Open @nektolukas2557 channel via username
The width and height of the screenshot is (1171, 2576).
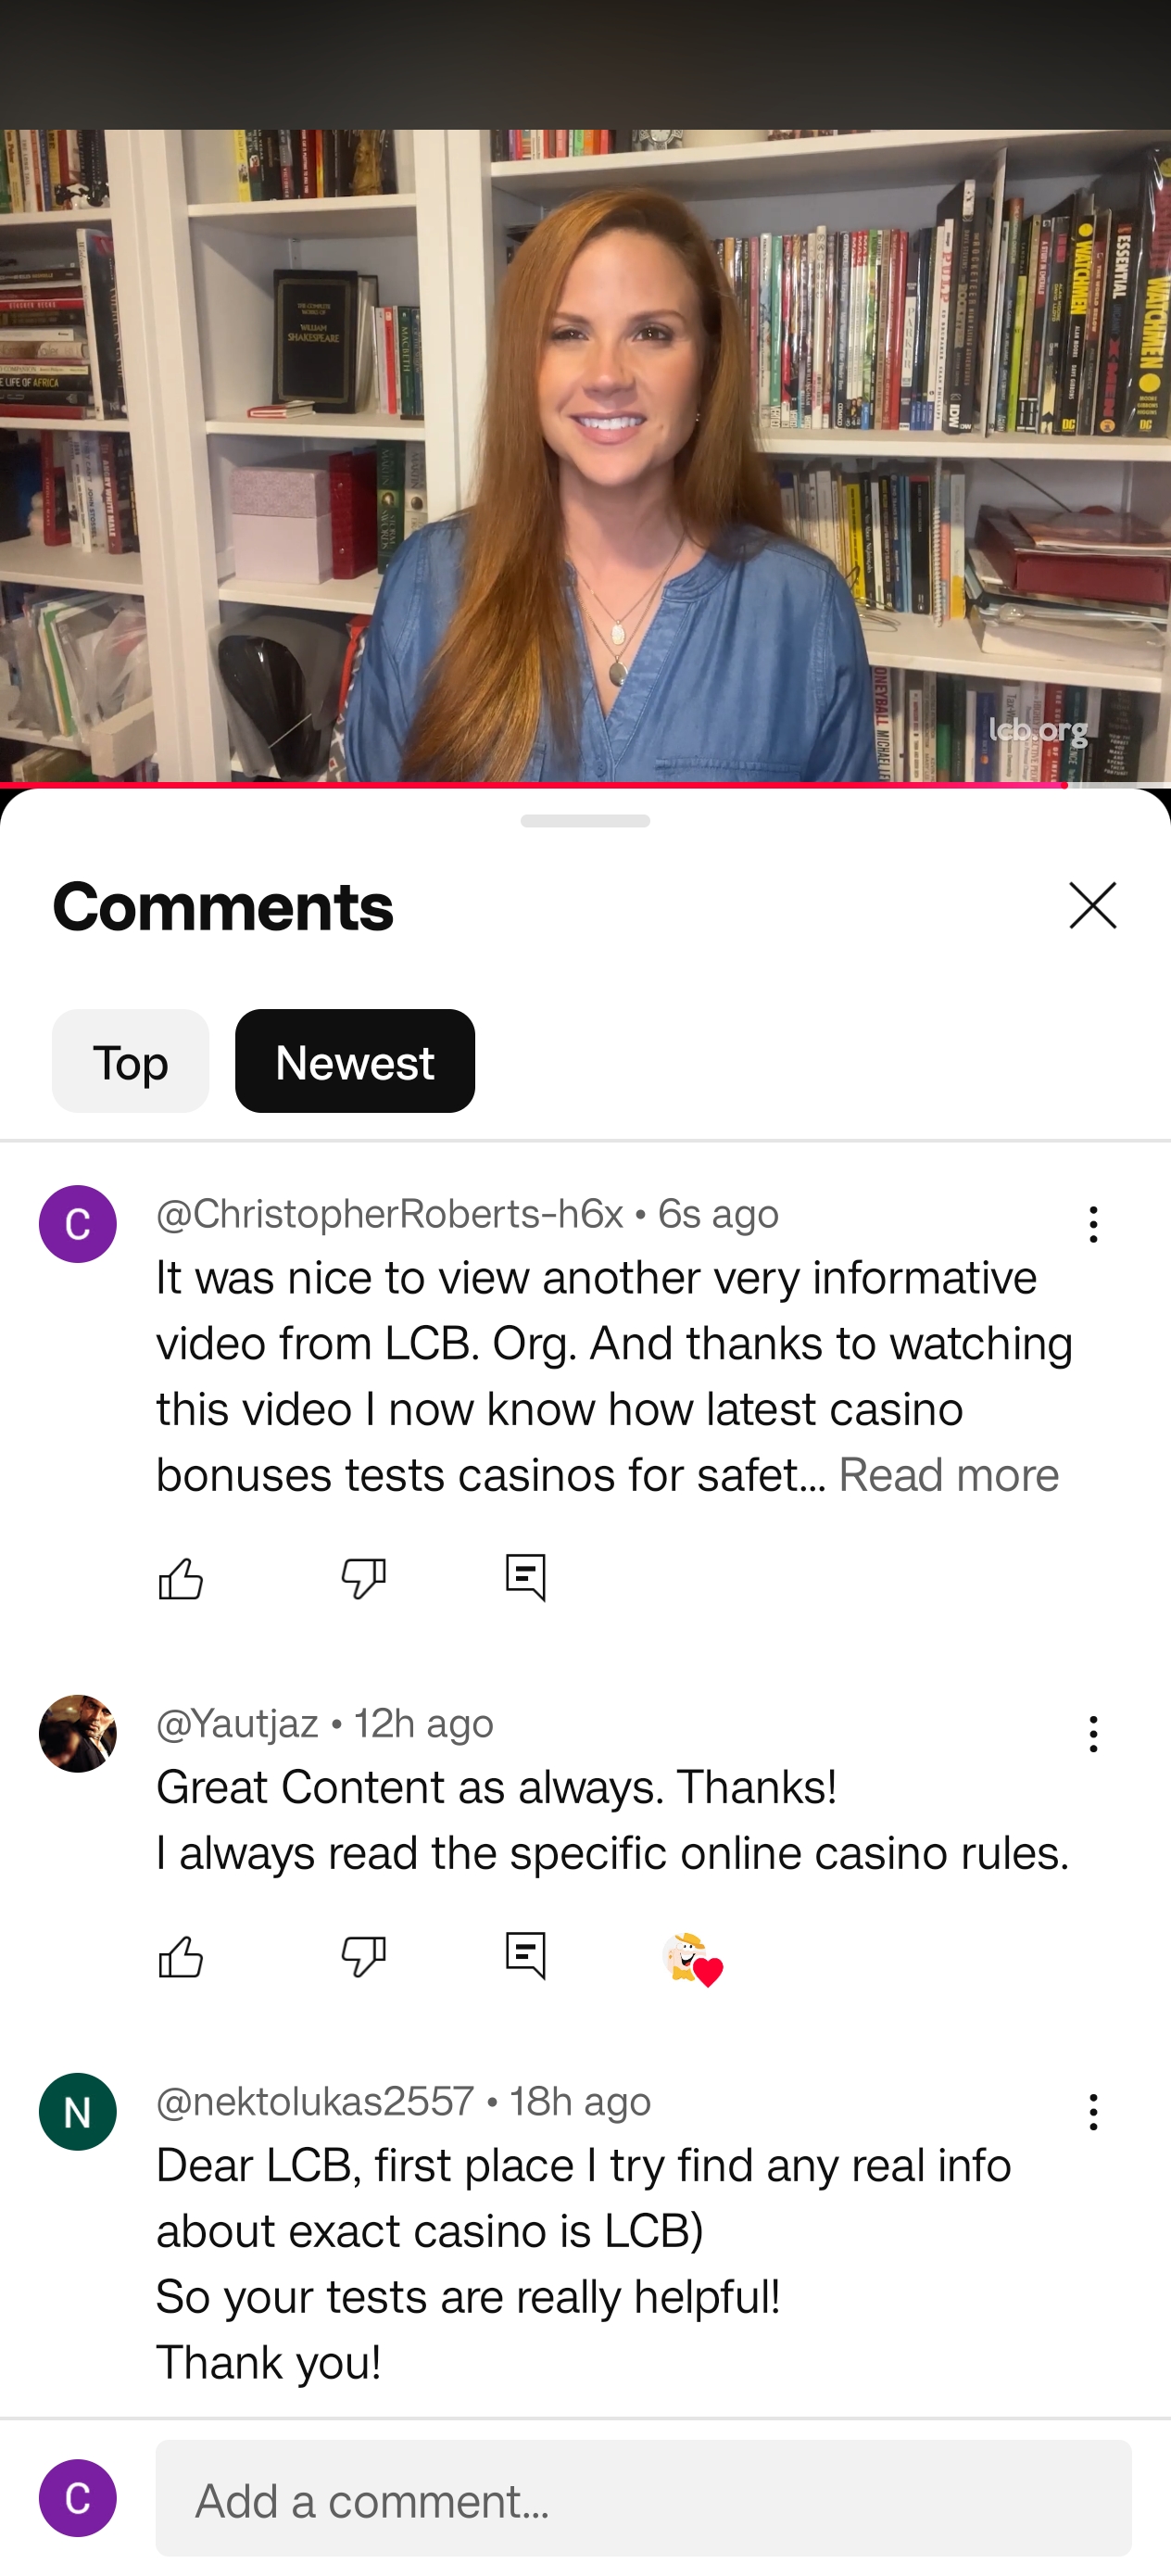[x=315, y=2101]
